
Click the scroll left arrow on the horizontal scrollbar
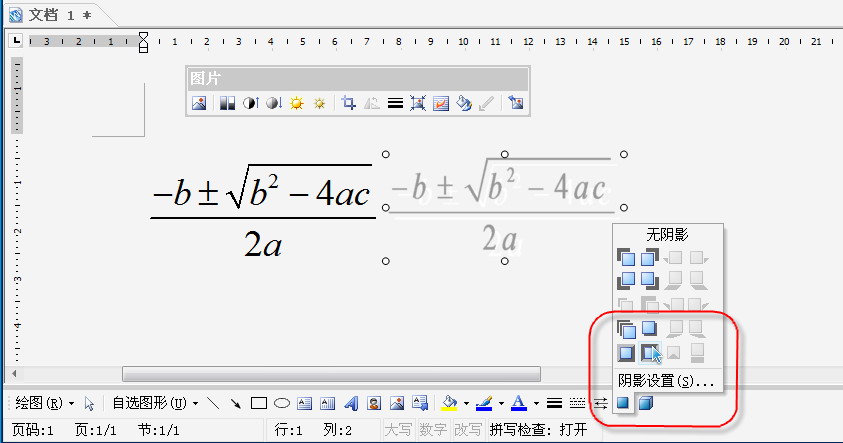tap(15, 374)
